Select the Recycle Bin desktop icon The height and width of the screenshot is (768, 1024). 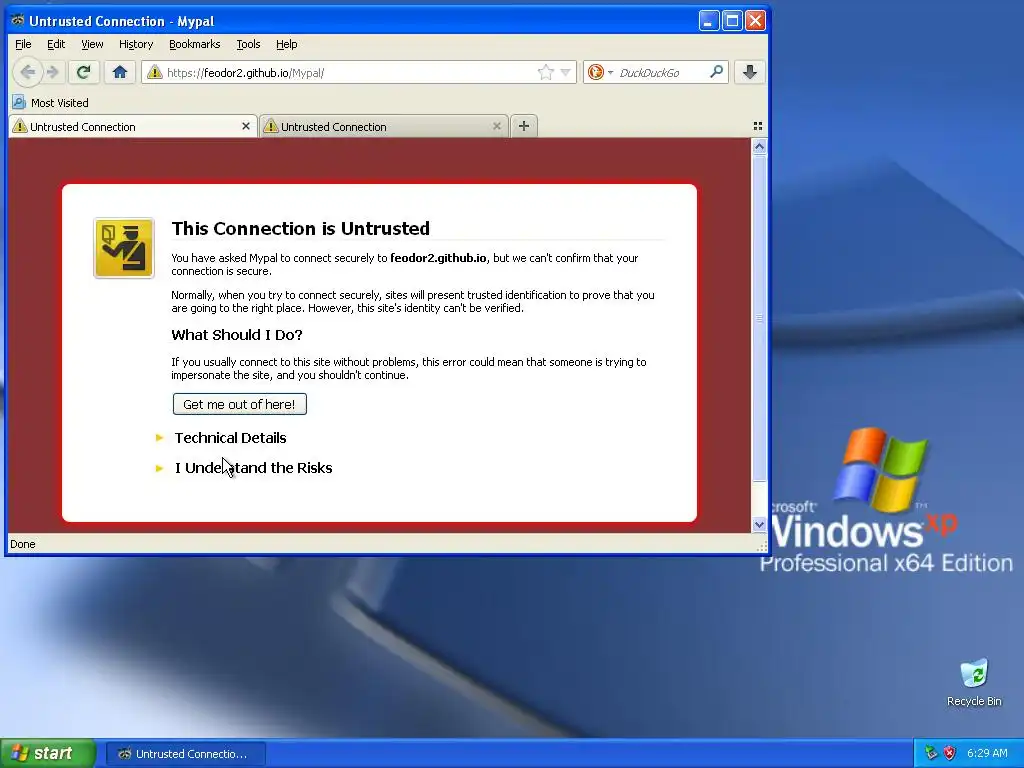pos(974,682)
